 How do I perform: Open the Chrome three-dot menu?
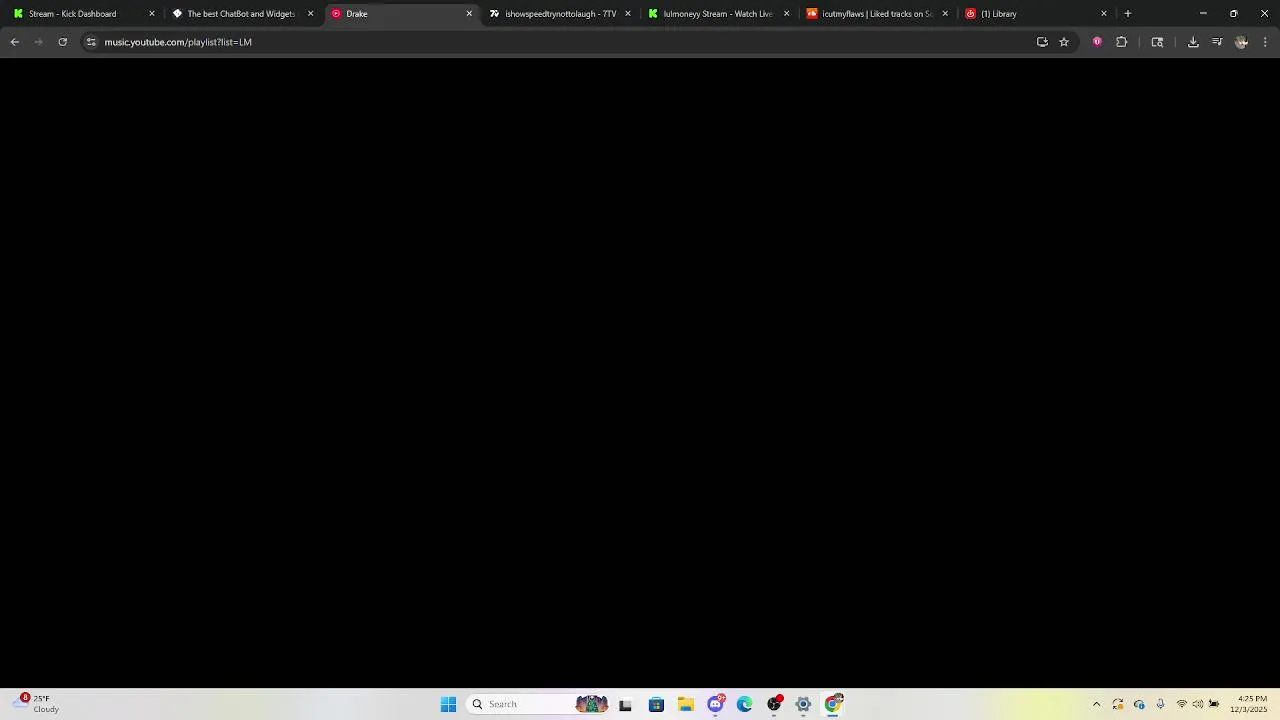[1265, 42]
